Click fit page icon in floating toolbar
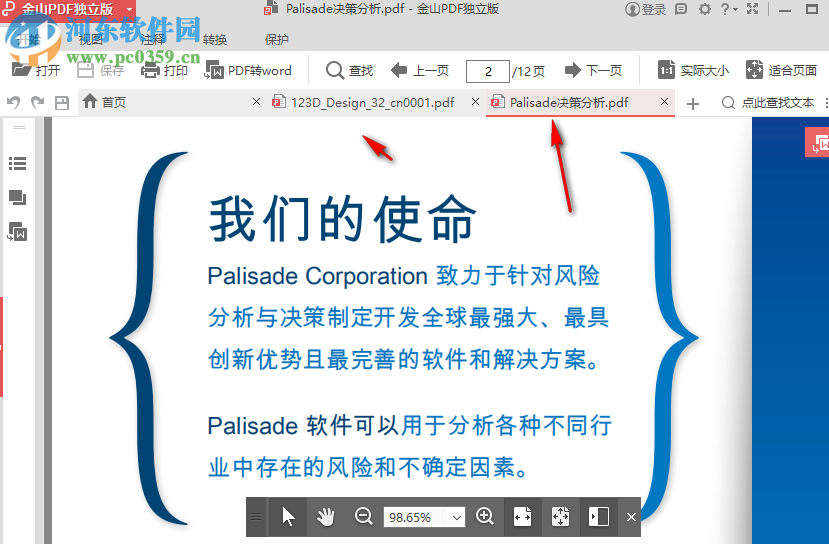The height and width of the screenshot is (544, 829). point(560,517)
